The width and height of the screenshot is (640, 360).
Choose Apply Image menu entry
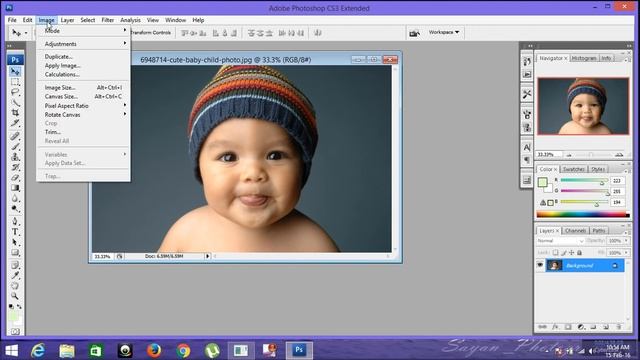[x=83, y=66]
